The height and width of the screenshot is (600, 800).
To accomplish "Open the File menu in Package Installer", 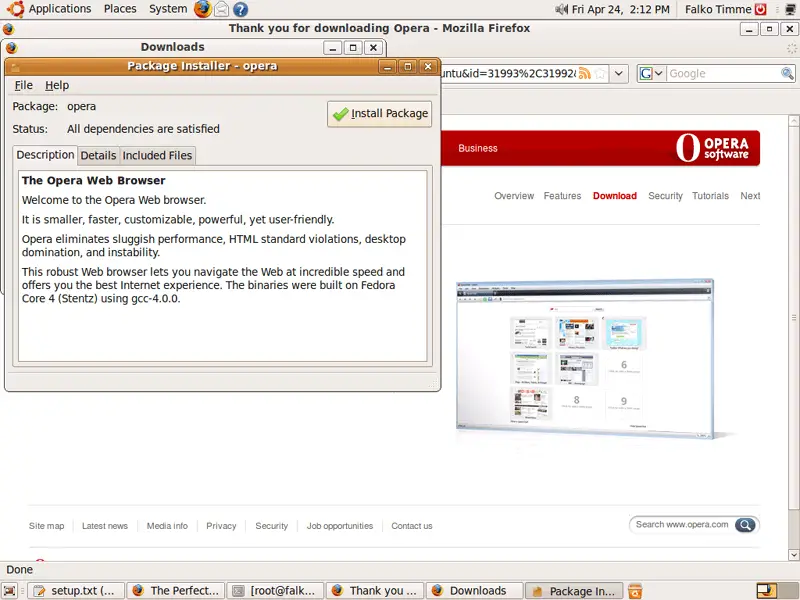I will coord(23,85).
